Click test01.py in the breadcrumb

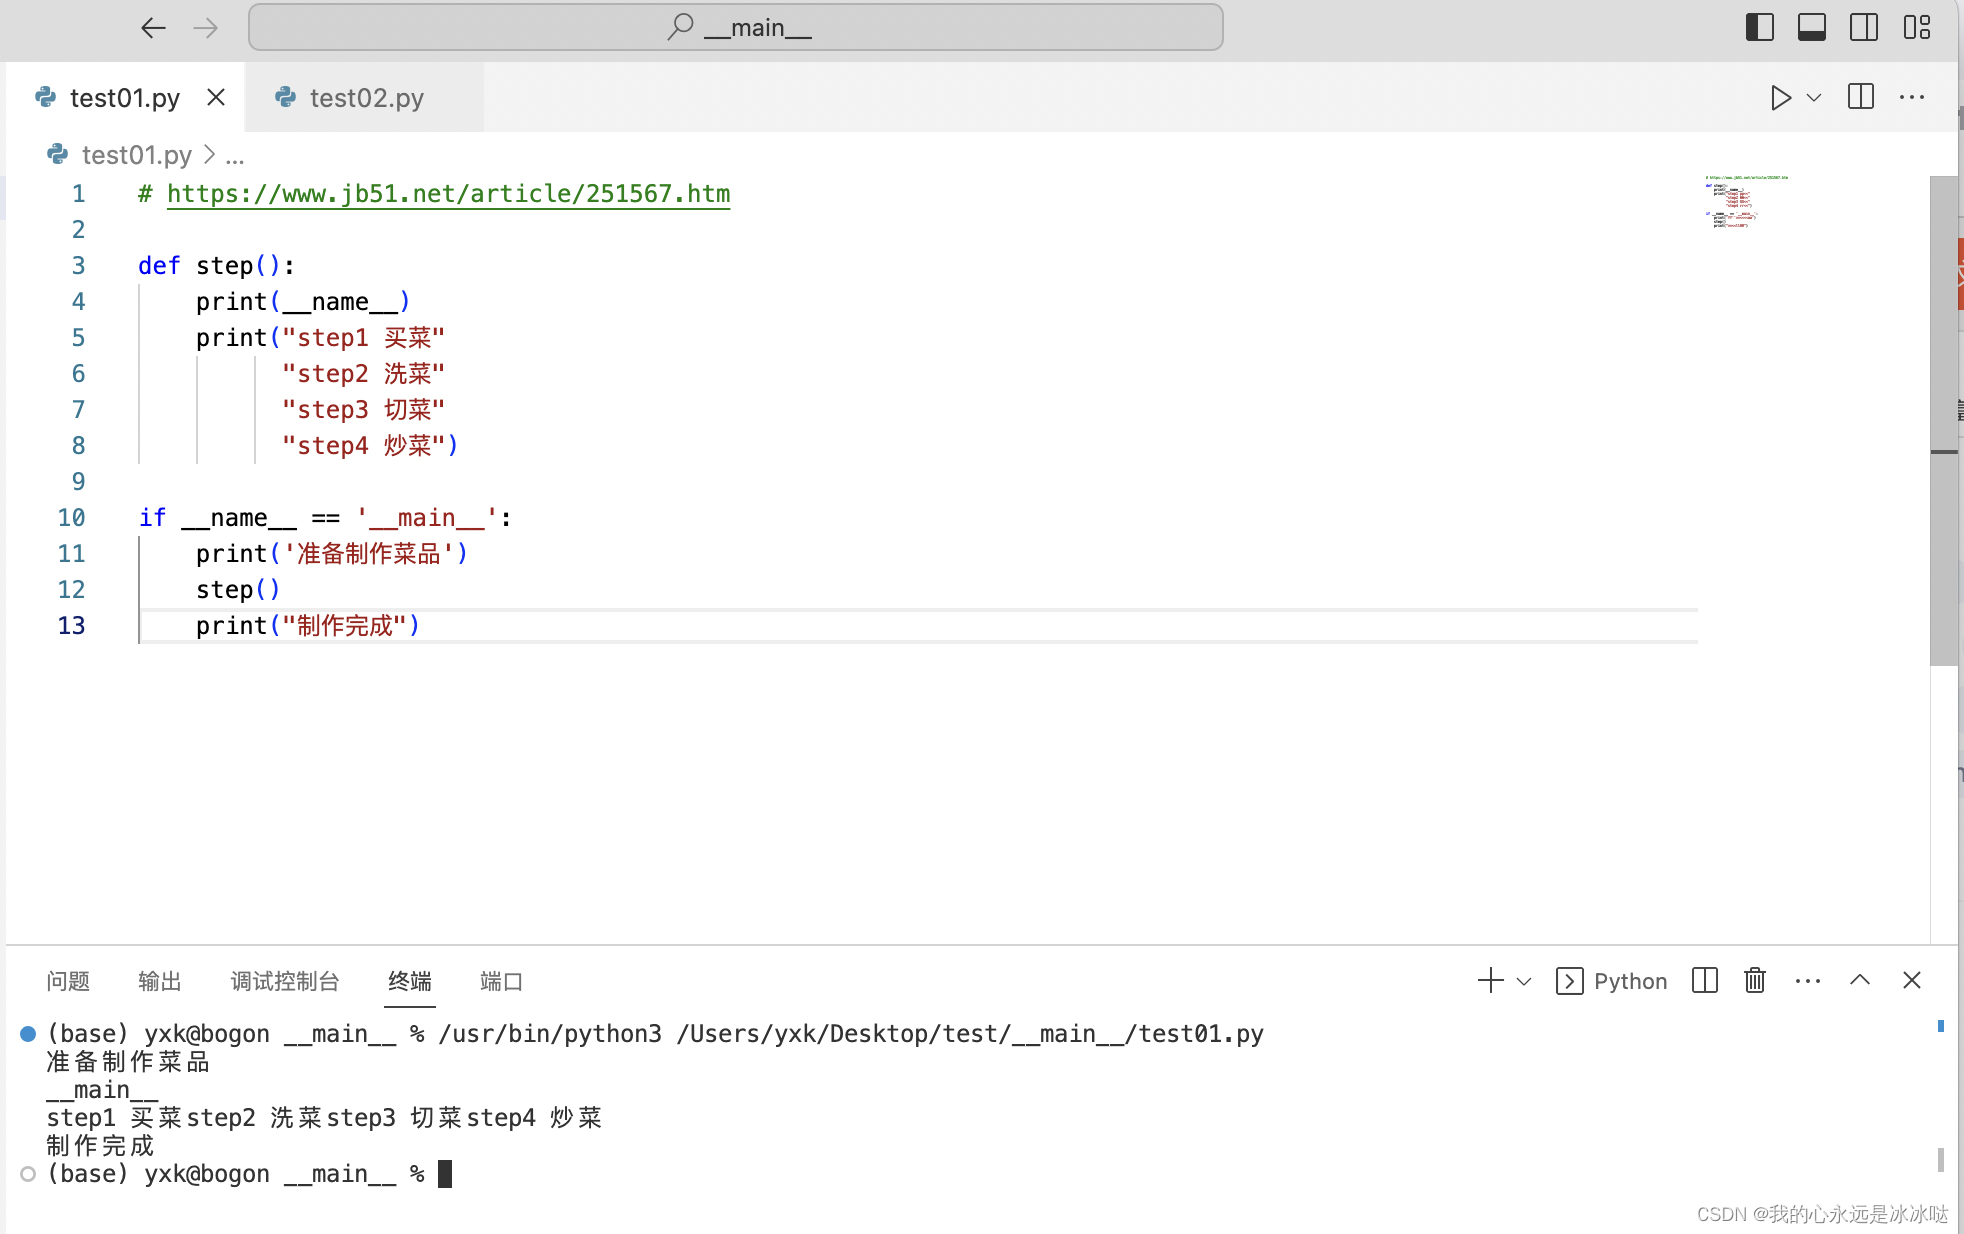[136, 155]
